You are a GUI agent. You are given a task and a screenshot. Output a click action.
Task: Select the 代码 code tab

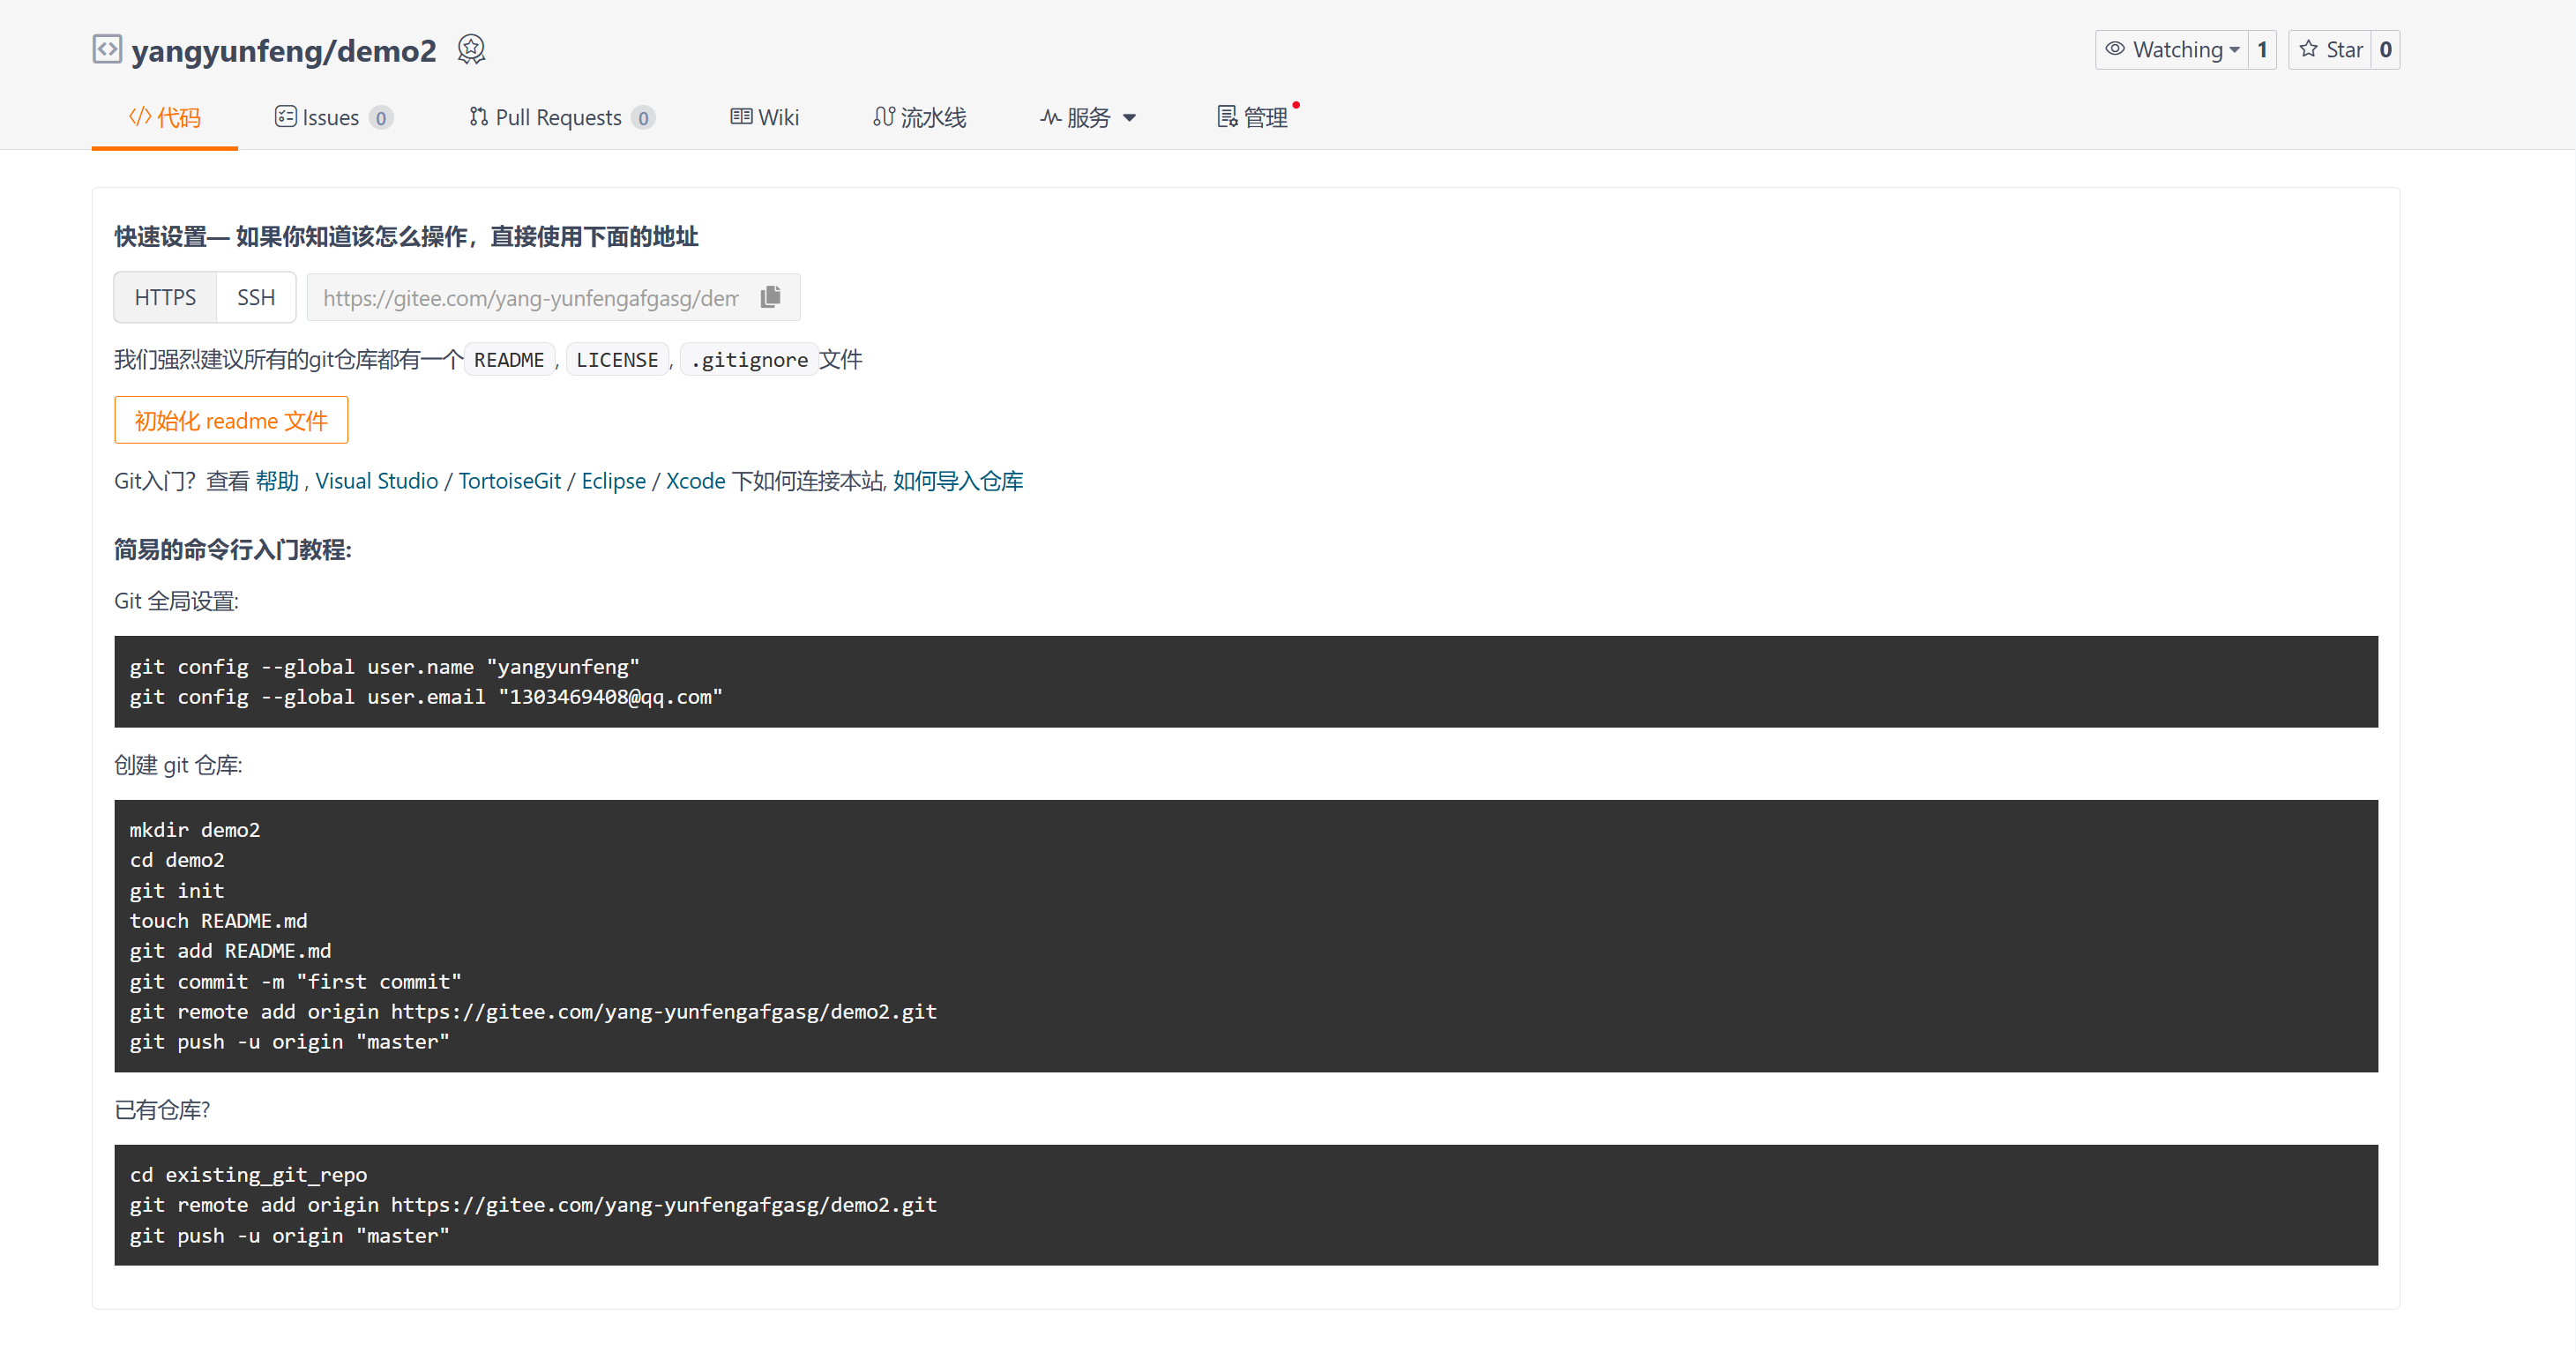[165, 118]
